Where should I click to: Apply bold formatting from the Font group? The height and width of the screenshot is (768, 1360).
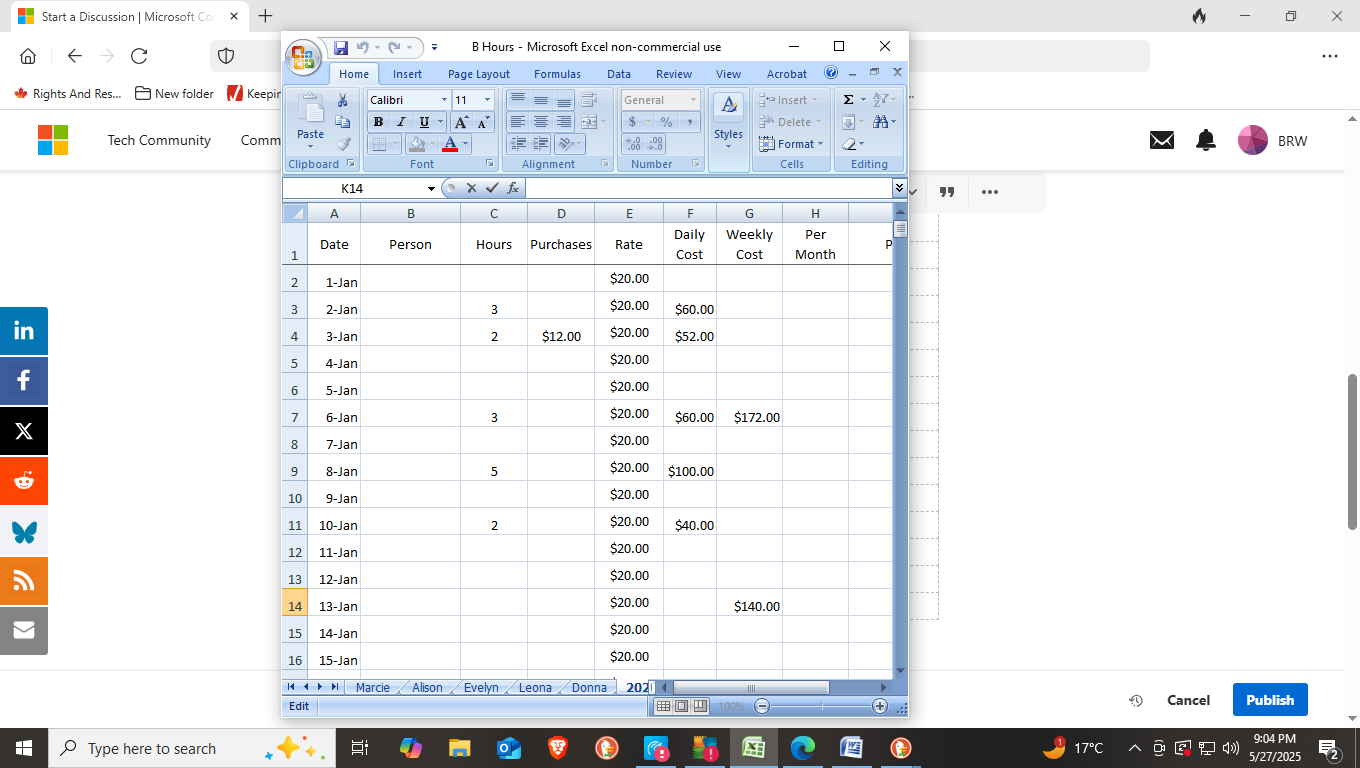click(379, 122)
